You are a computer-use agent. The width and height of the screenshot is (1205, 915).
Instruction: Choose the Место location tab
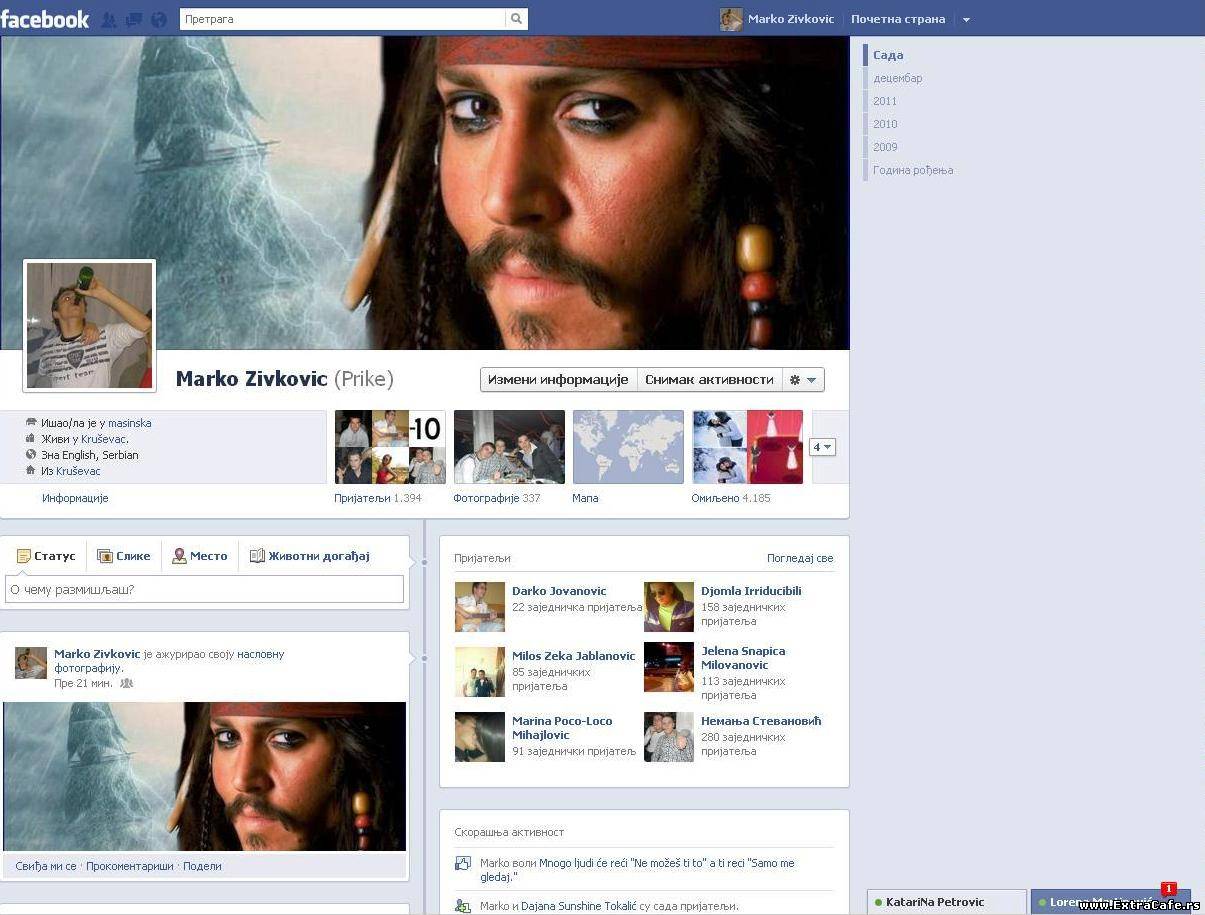tap(200, 556)
